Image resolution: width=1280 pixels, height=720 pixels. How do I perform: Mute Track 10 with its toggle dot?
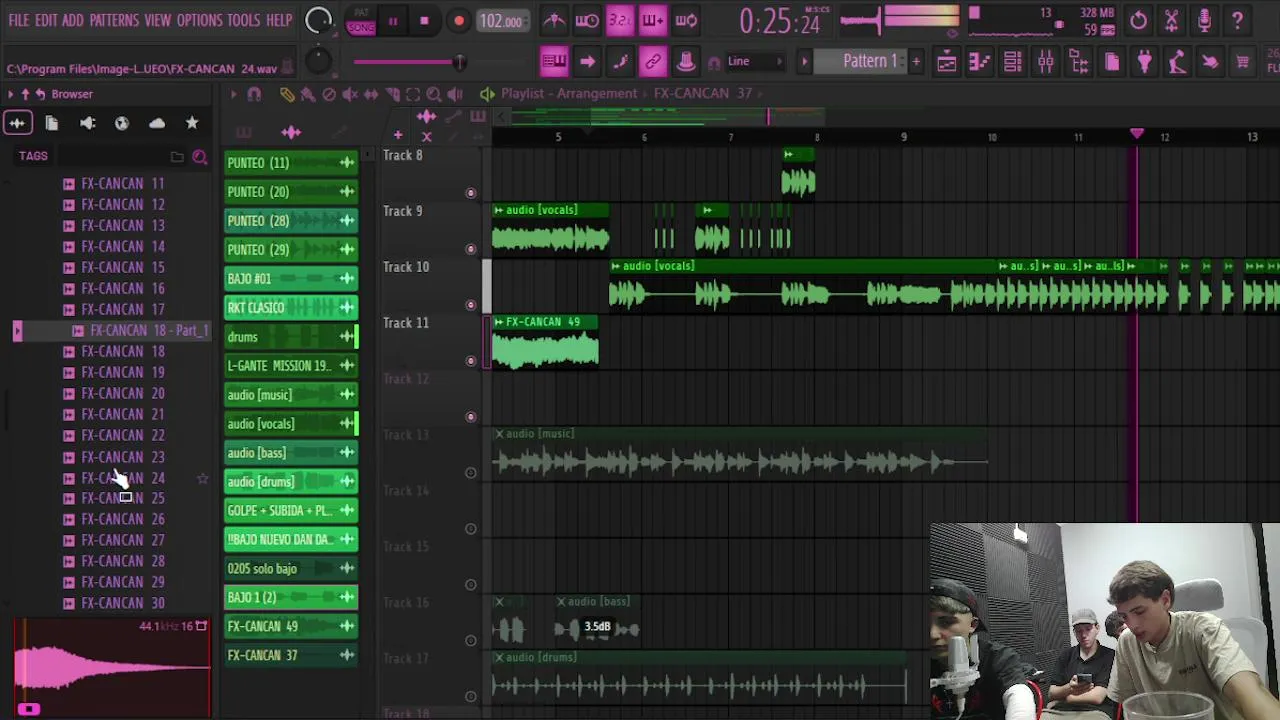471,305
